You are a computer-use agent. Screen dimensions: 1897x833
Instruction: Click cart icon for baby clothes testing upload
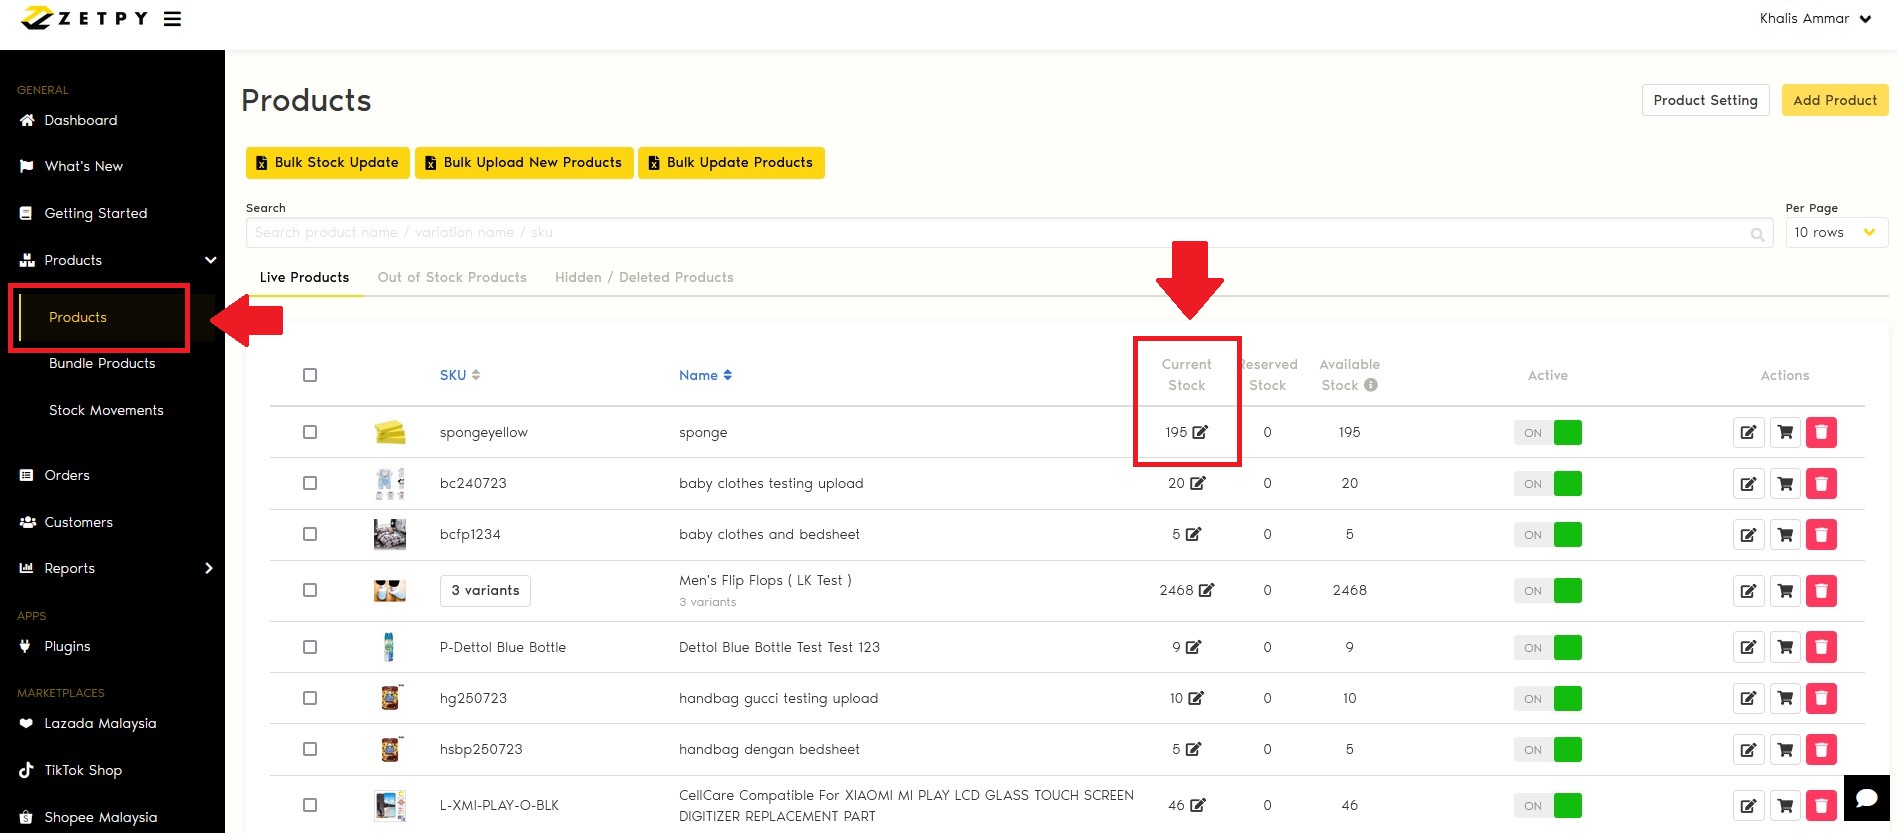[1785, 484]
